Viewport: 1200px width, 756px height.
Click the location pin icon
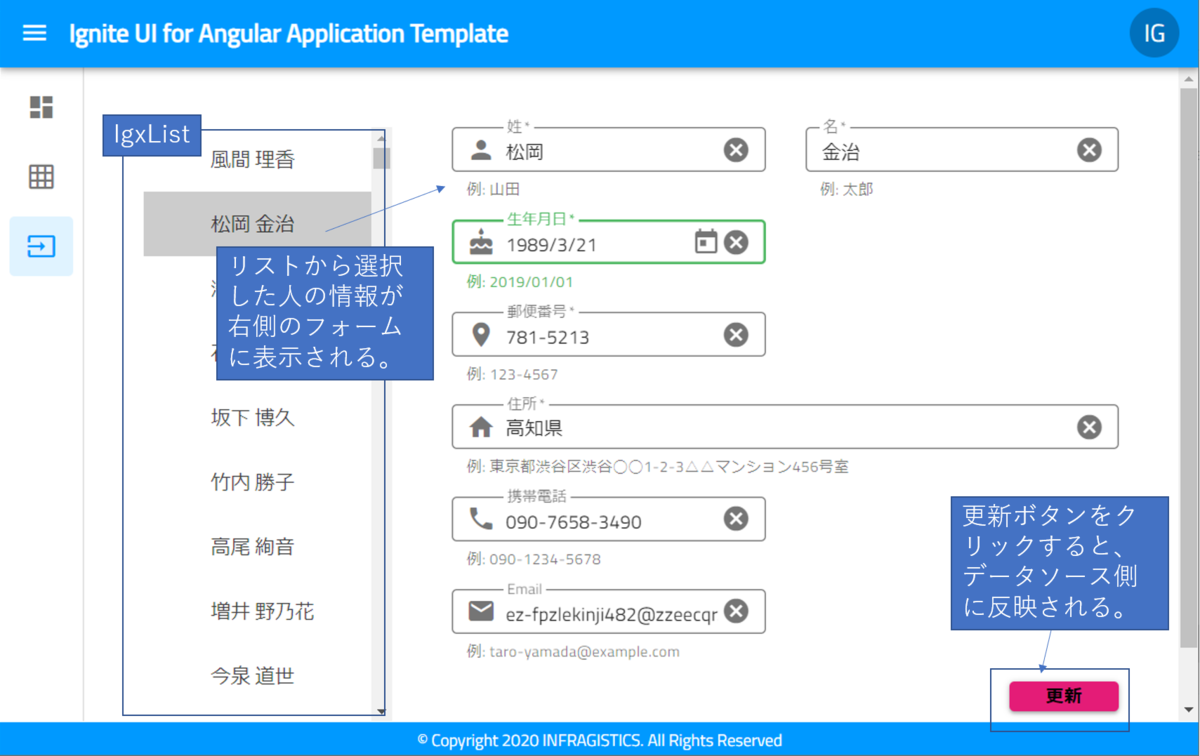click(x=481, y=335)
